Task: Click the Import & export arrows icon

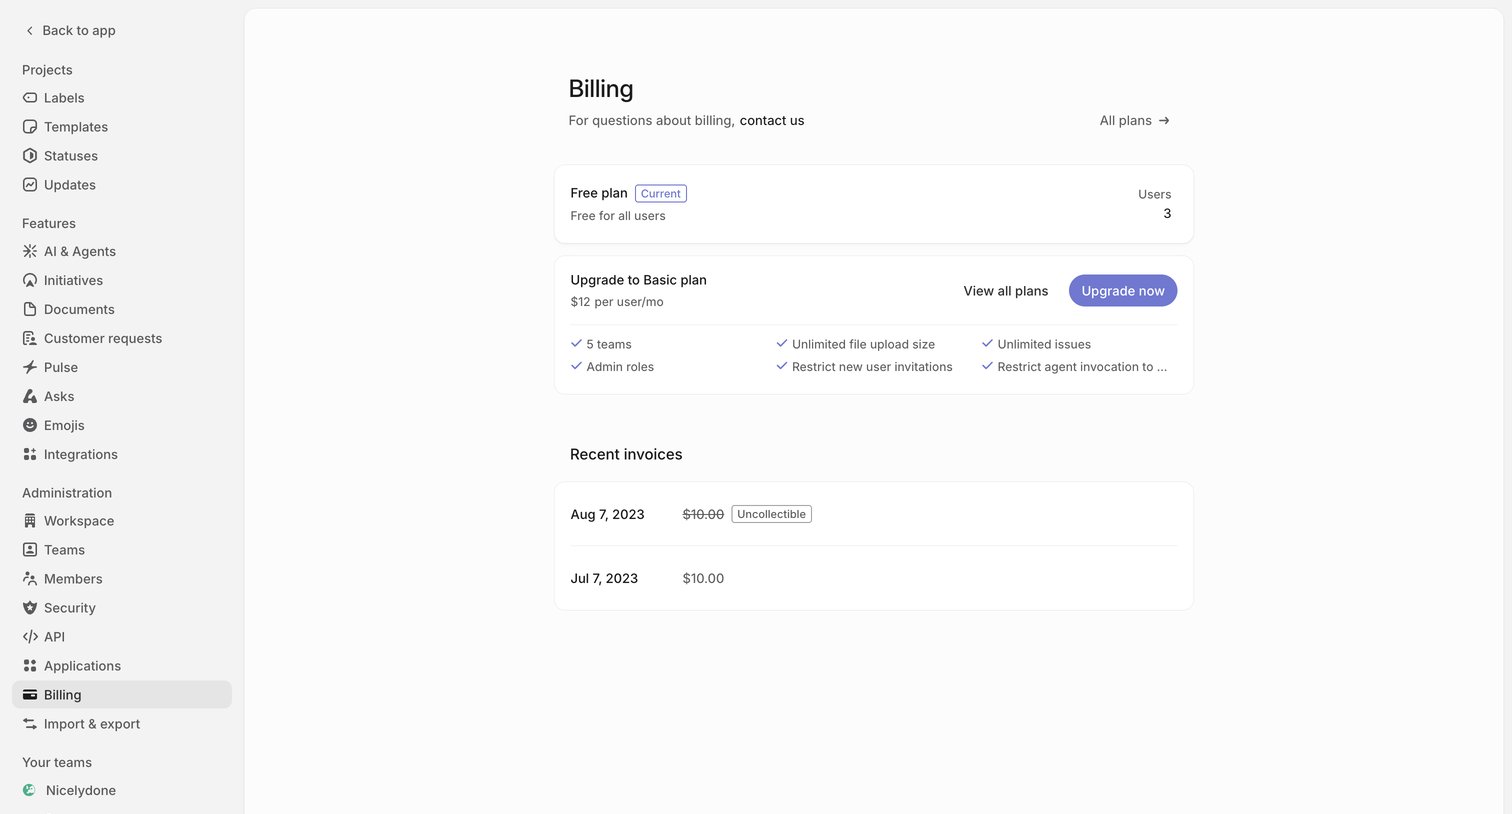Action: pos(30,724)
